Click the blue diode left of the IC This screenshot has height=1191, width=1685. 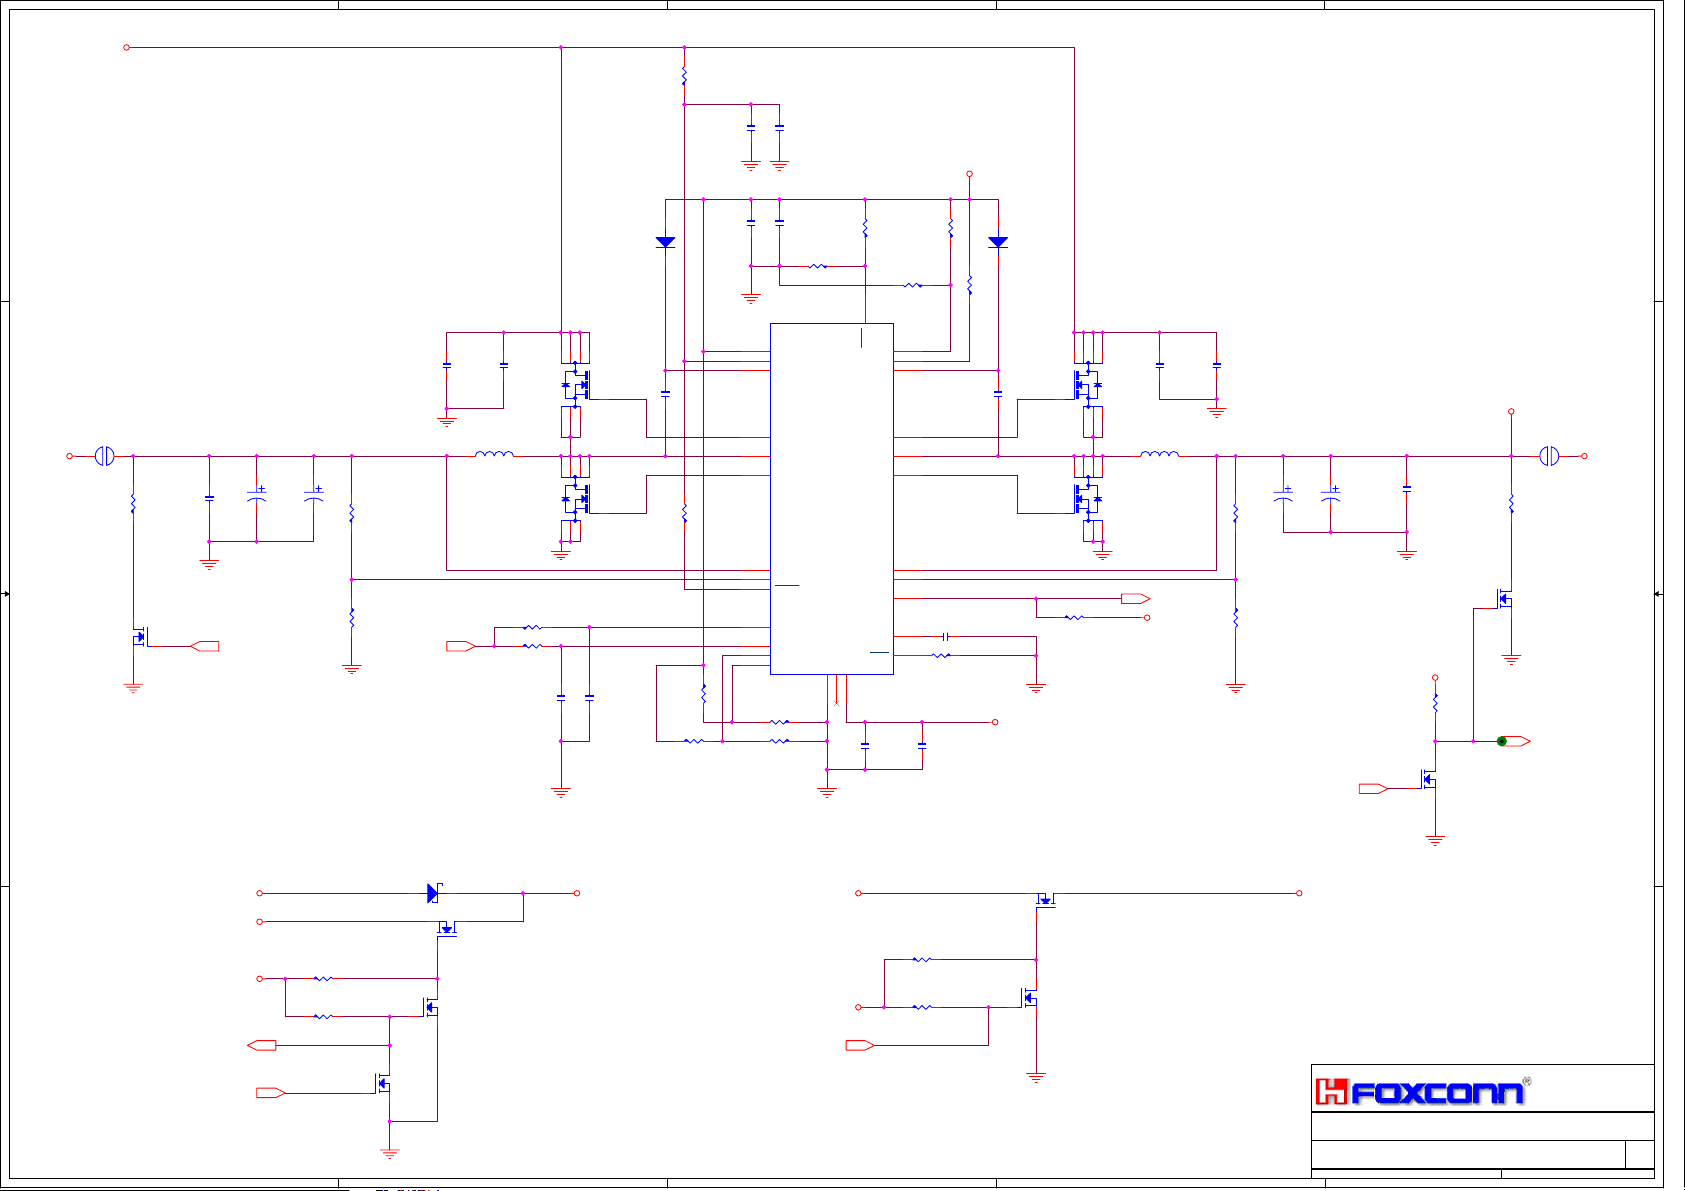tap(665, 242)
